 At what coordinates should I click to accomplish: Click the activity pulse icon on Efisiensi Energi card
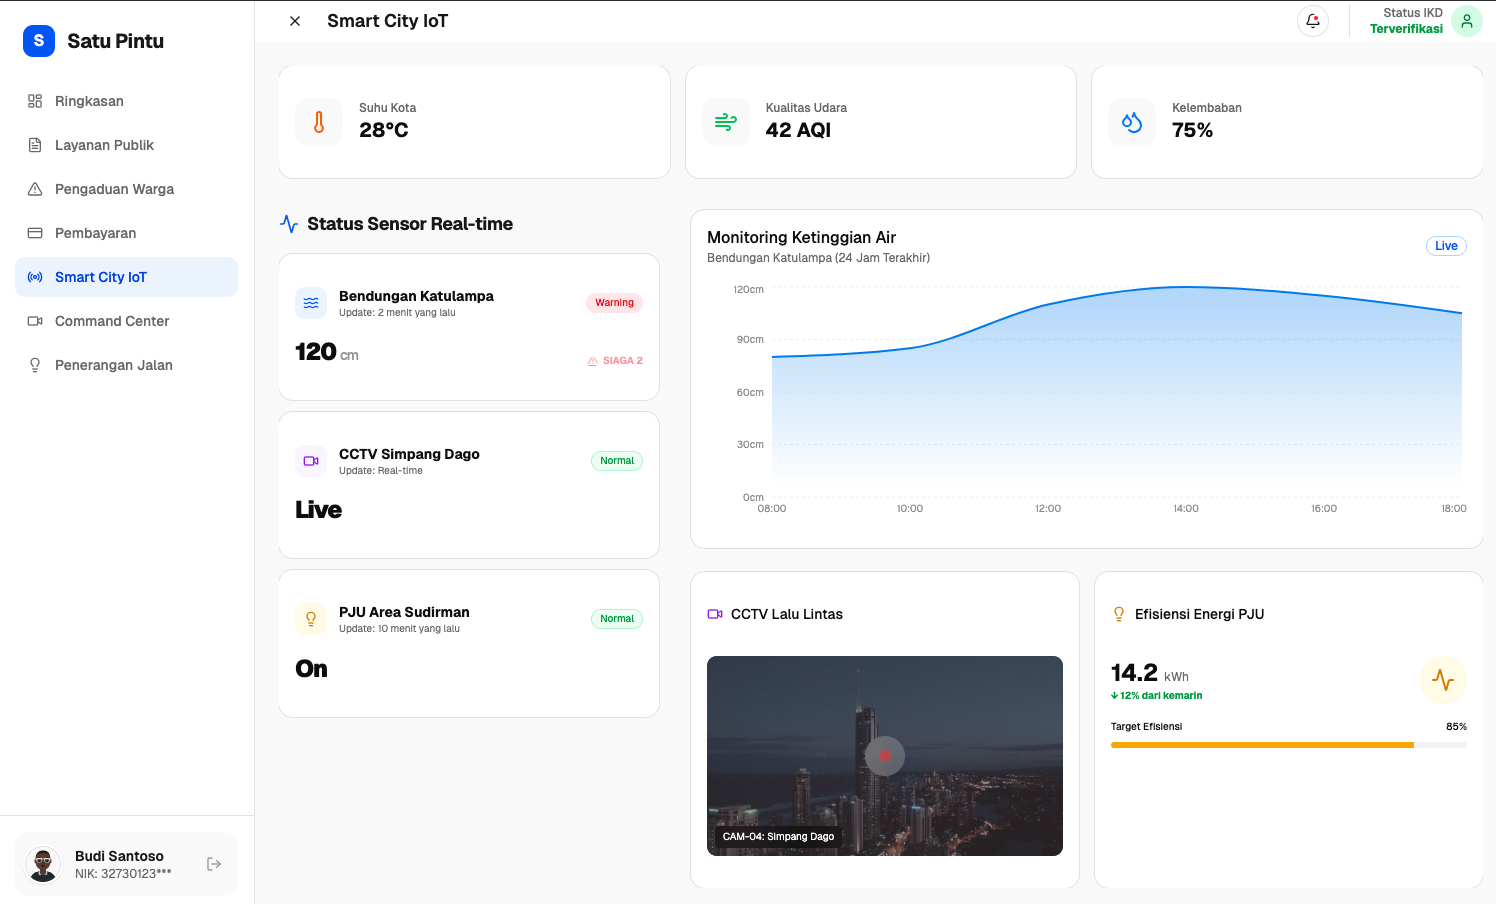[x=1443, y=679]
